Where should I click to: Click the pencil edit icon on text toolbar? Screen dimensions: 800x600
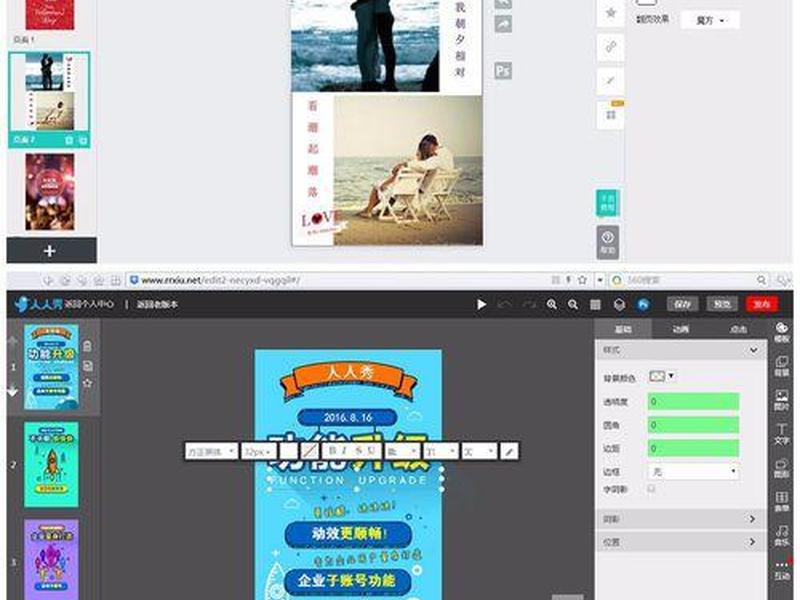509,451
